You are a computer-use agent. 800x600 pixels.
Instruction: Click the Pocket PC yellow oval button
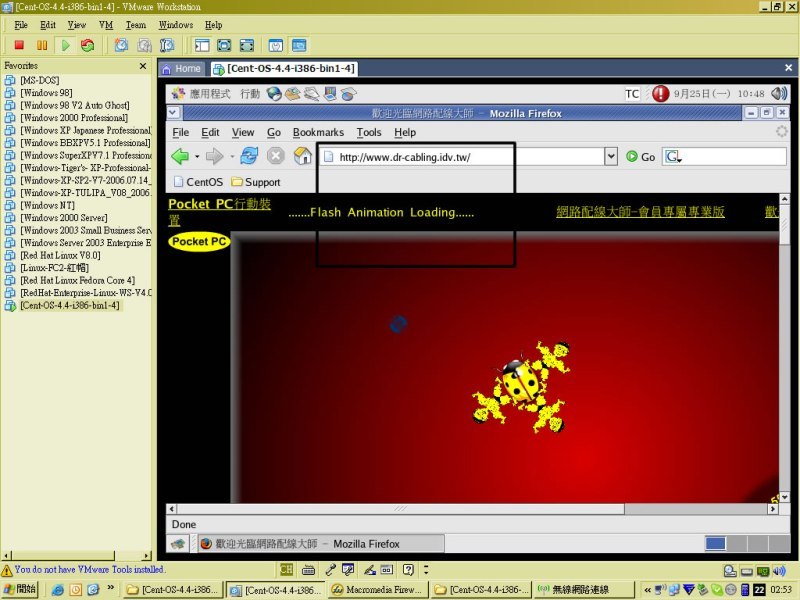click(199, 242)
